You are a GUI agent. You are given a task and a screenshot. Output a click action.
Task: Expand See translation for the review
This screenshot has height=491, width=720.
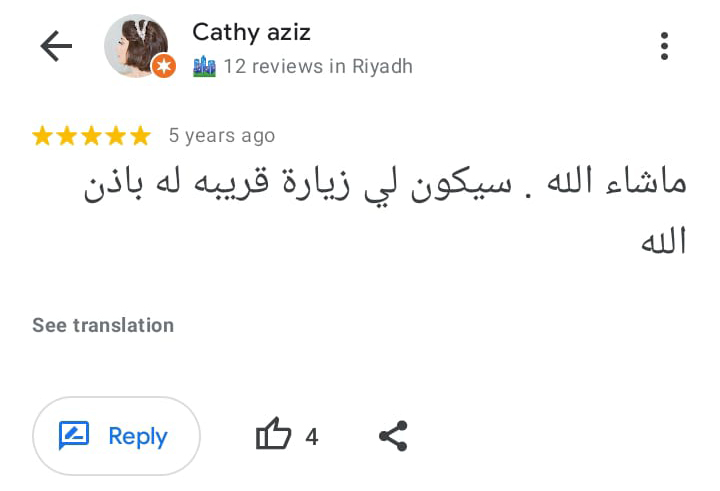coord(103,325)
